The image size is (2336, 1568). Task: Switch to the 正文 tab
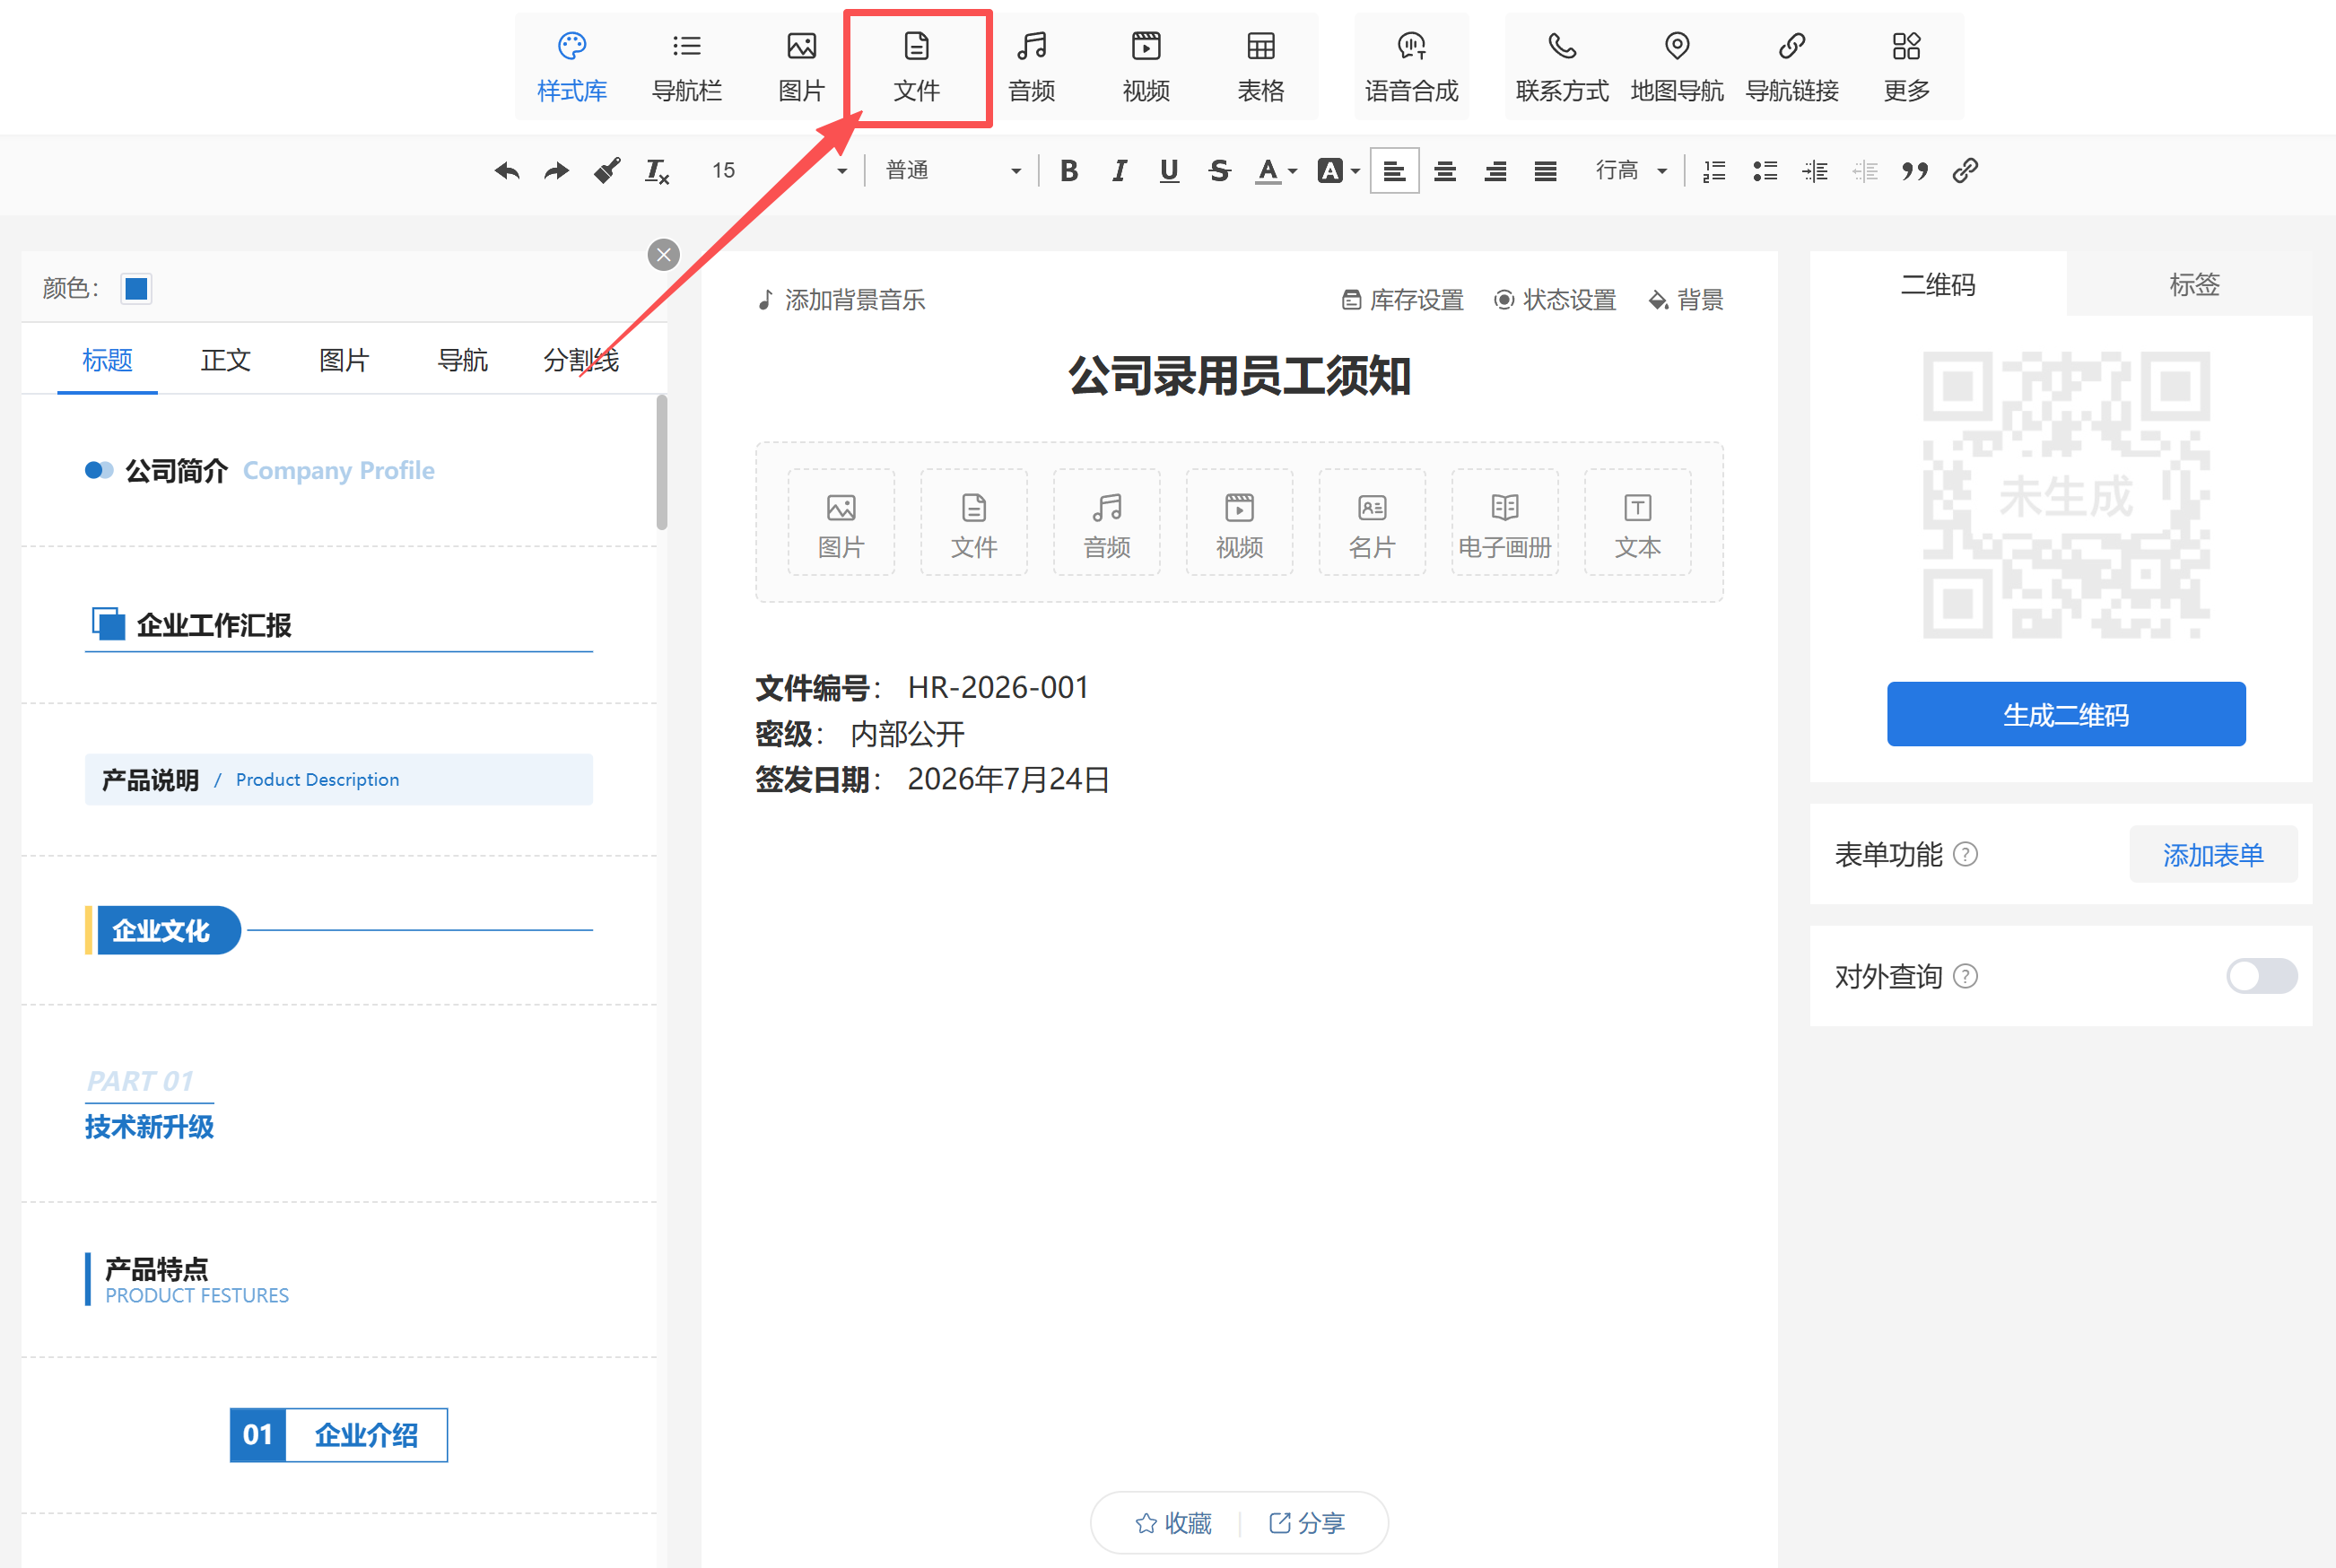point(226,360)
